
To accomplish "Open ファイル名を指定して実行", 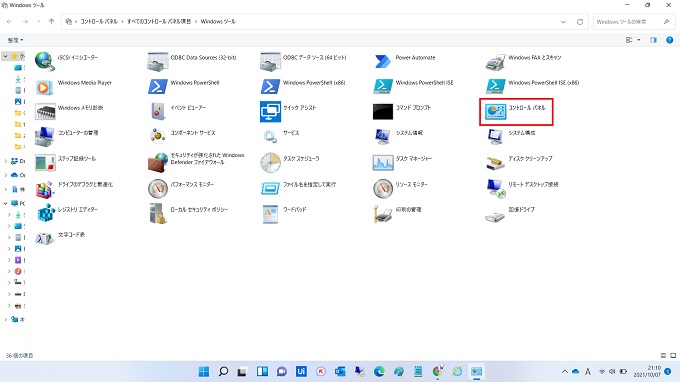I will [x=298, y=188].
